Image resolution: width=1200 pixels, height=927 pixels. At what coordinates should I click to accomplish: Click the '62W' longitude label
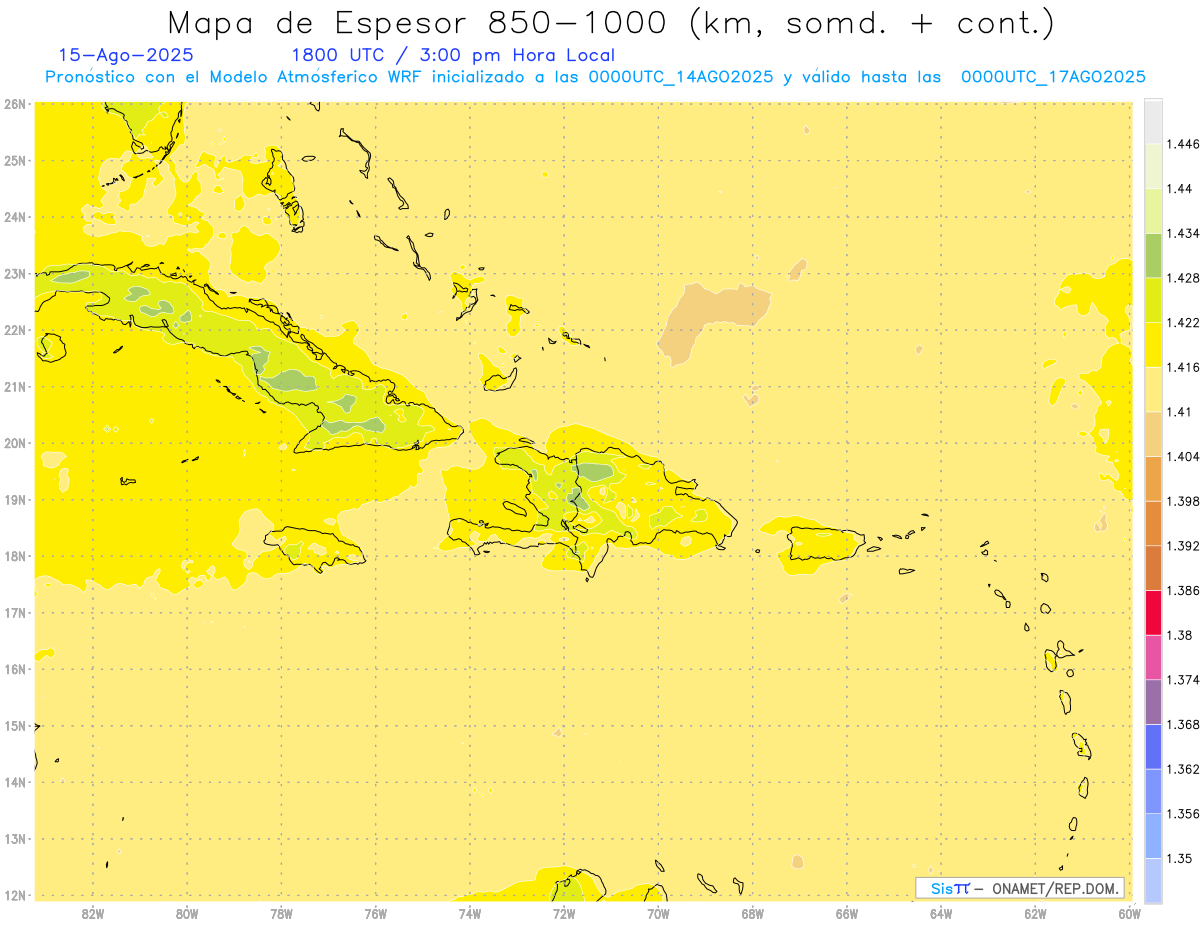1035,913
